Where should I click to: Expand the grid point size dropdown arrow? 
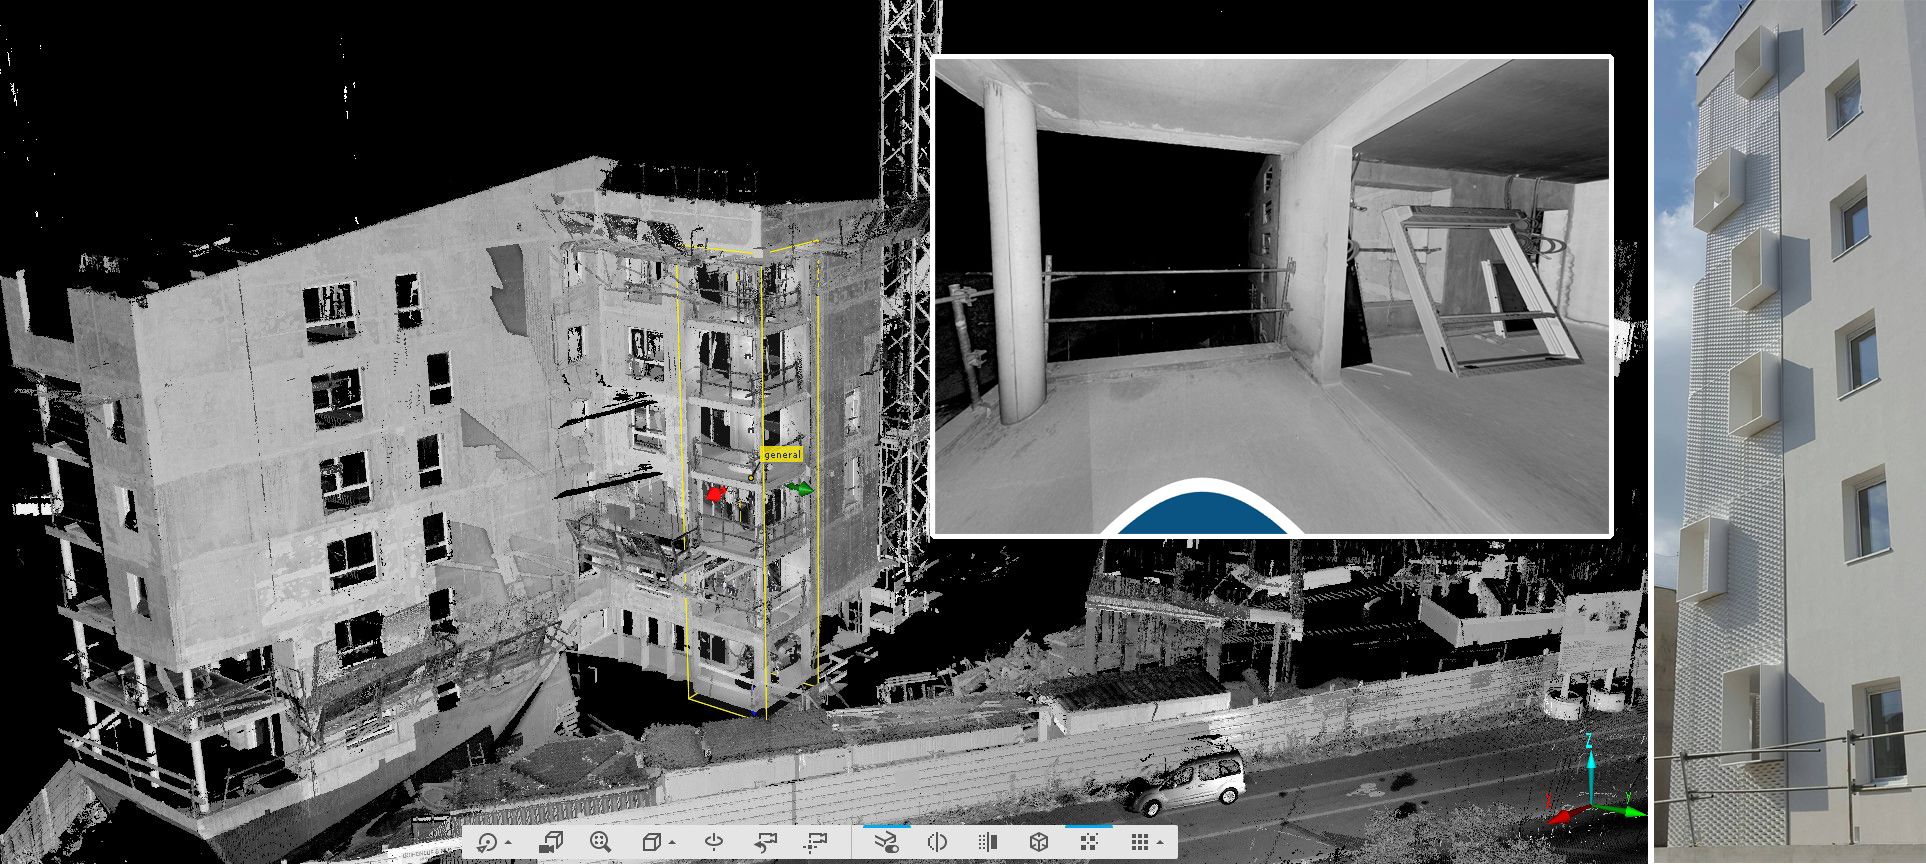tap(1160, 843)
